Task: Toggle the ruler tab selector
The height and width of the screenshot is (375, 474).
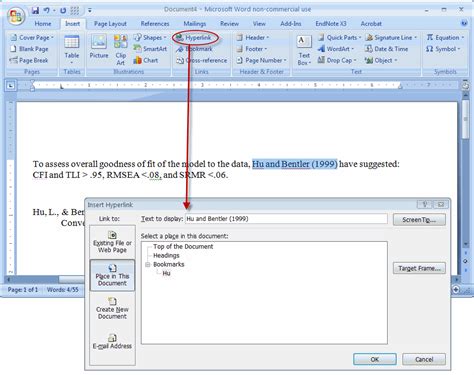Action: 11,86
